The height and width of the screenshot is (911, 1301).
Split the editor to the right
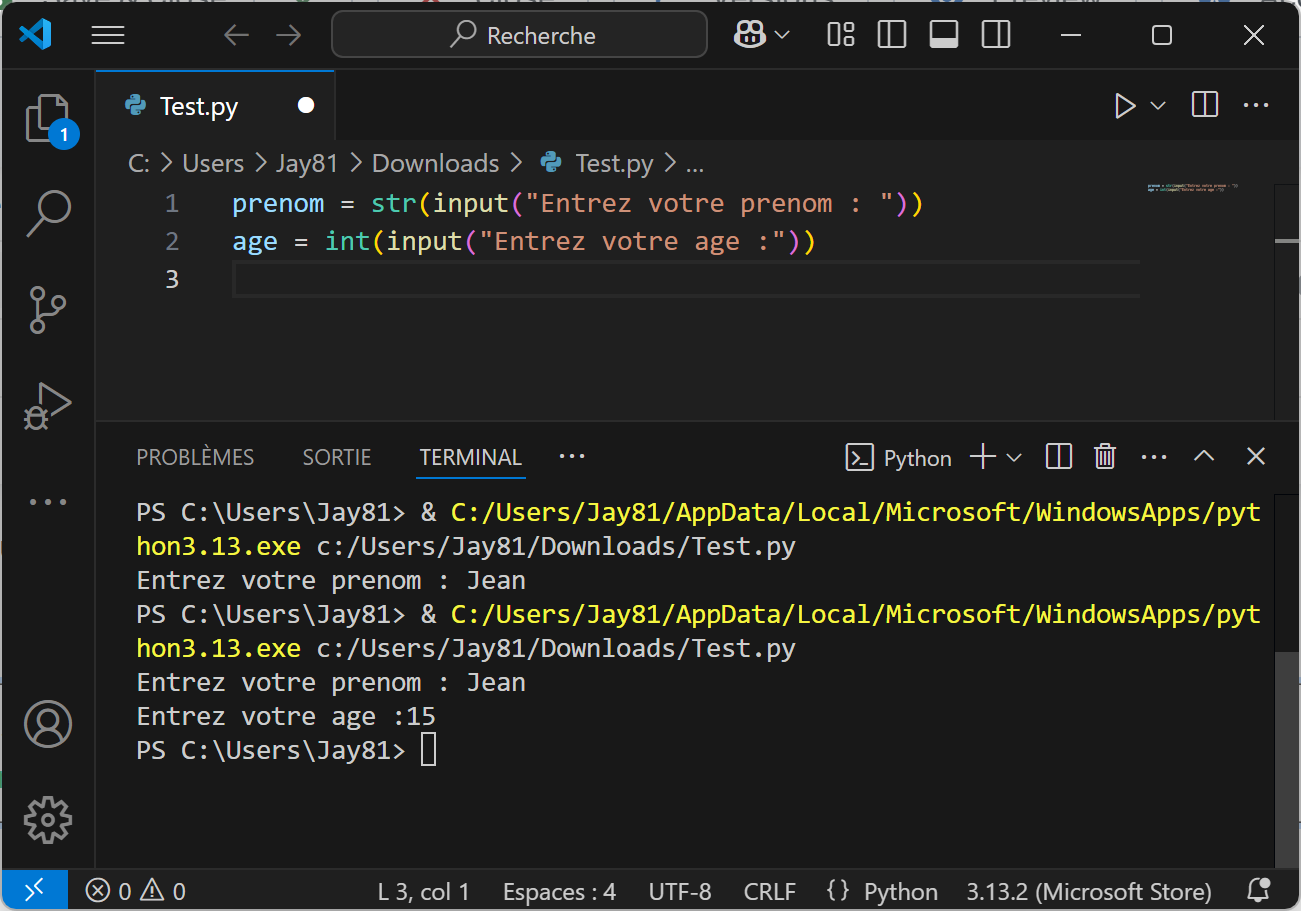[1205, 106]
